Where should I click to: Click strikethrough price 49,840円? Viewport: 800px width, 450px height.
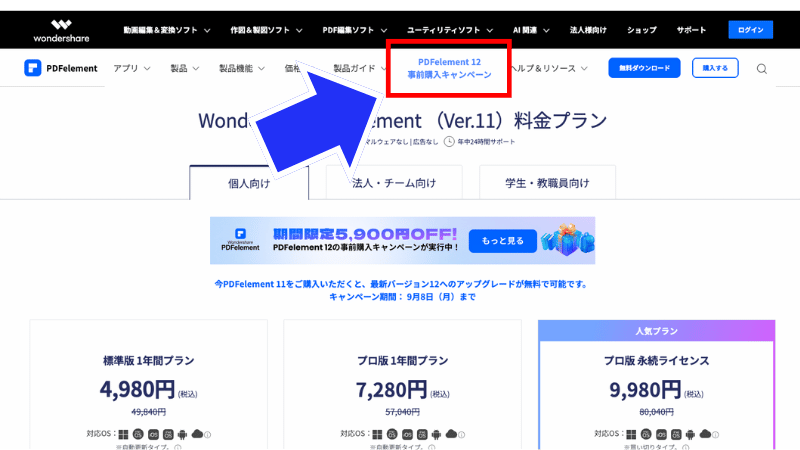pos(148,412)
